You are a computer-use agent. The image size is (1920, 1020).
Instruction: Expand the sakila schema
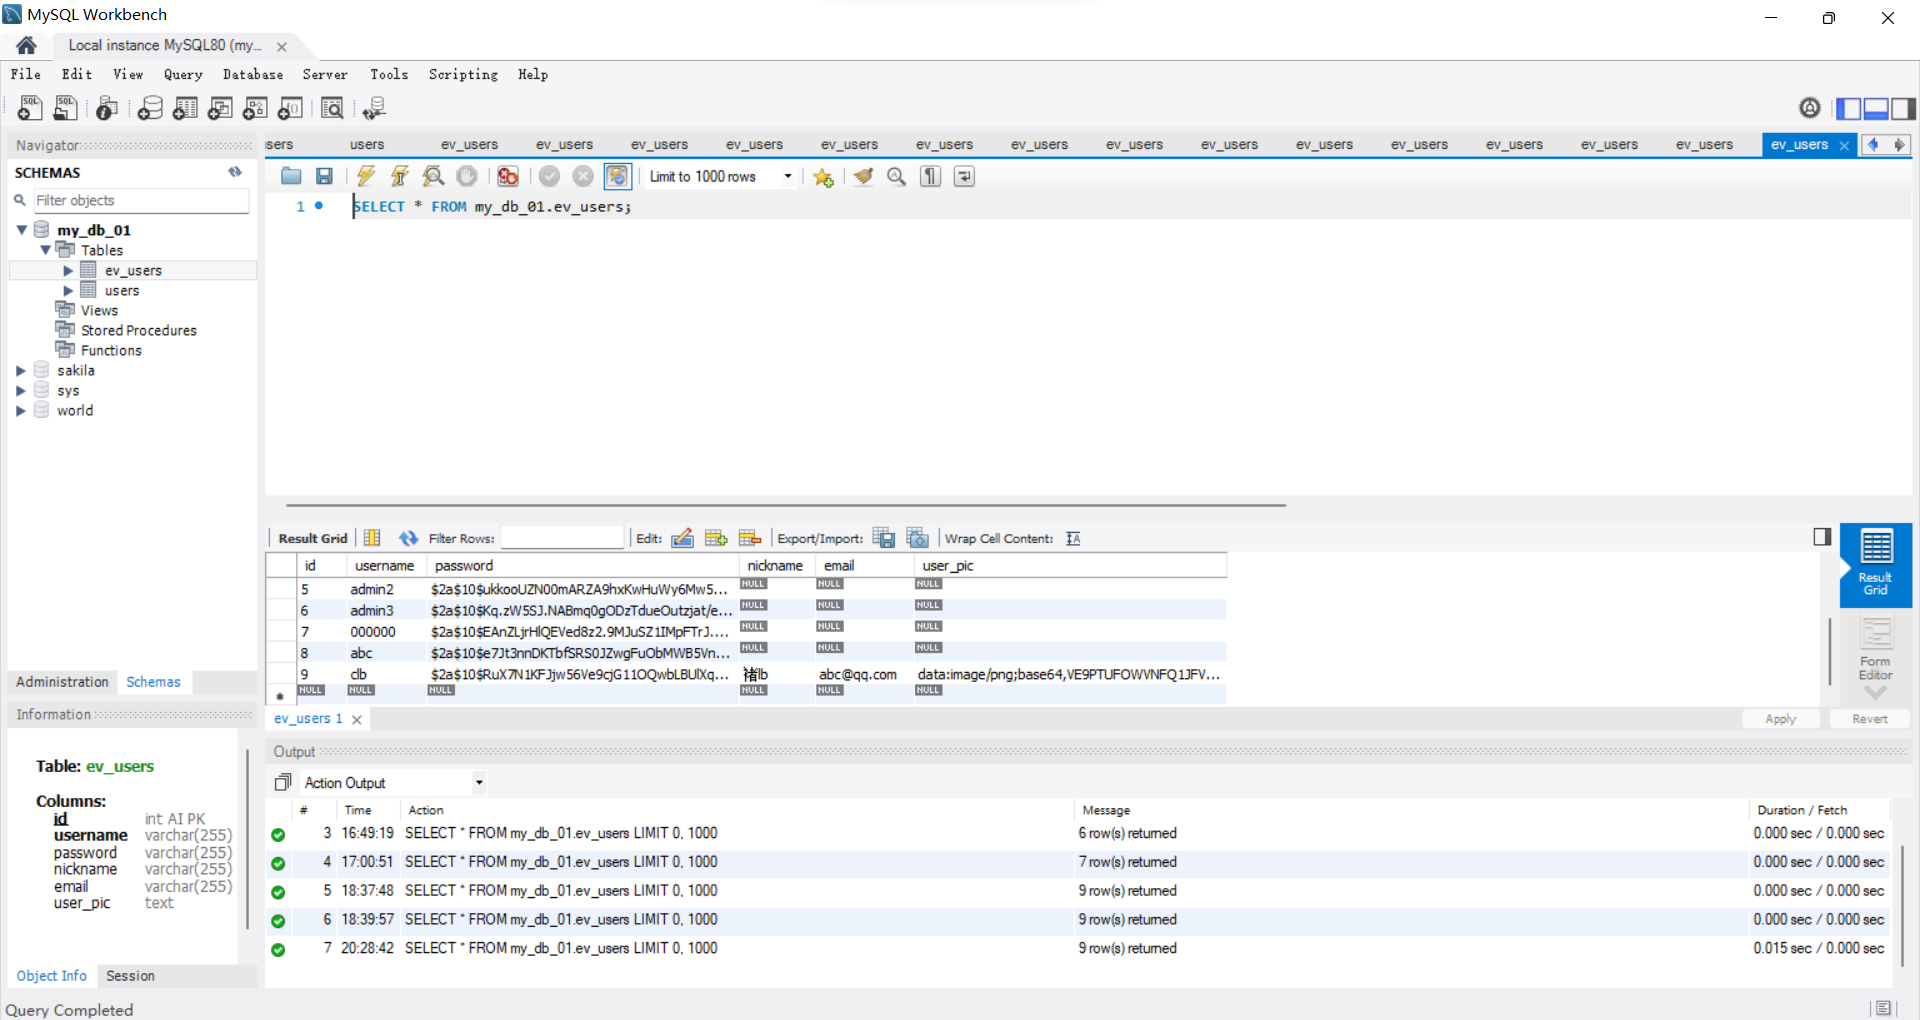tap(21, 370)
